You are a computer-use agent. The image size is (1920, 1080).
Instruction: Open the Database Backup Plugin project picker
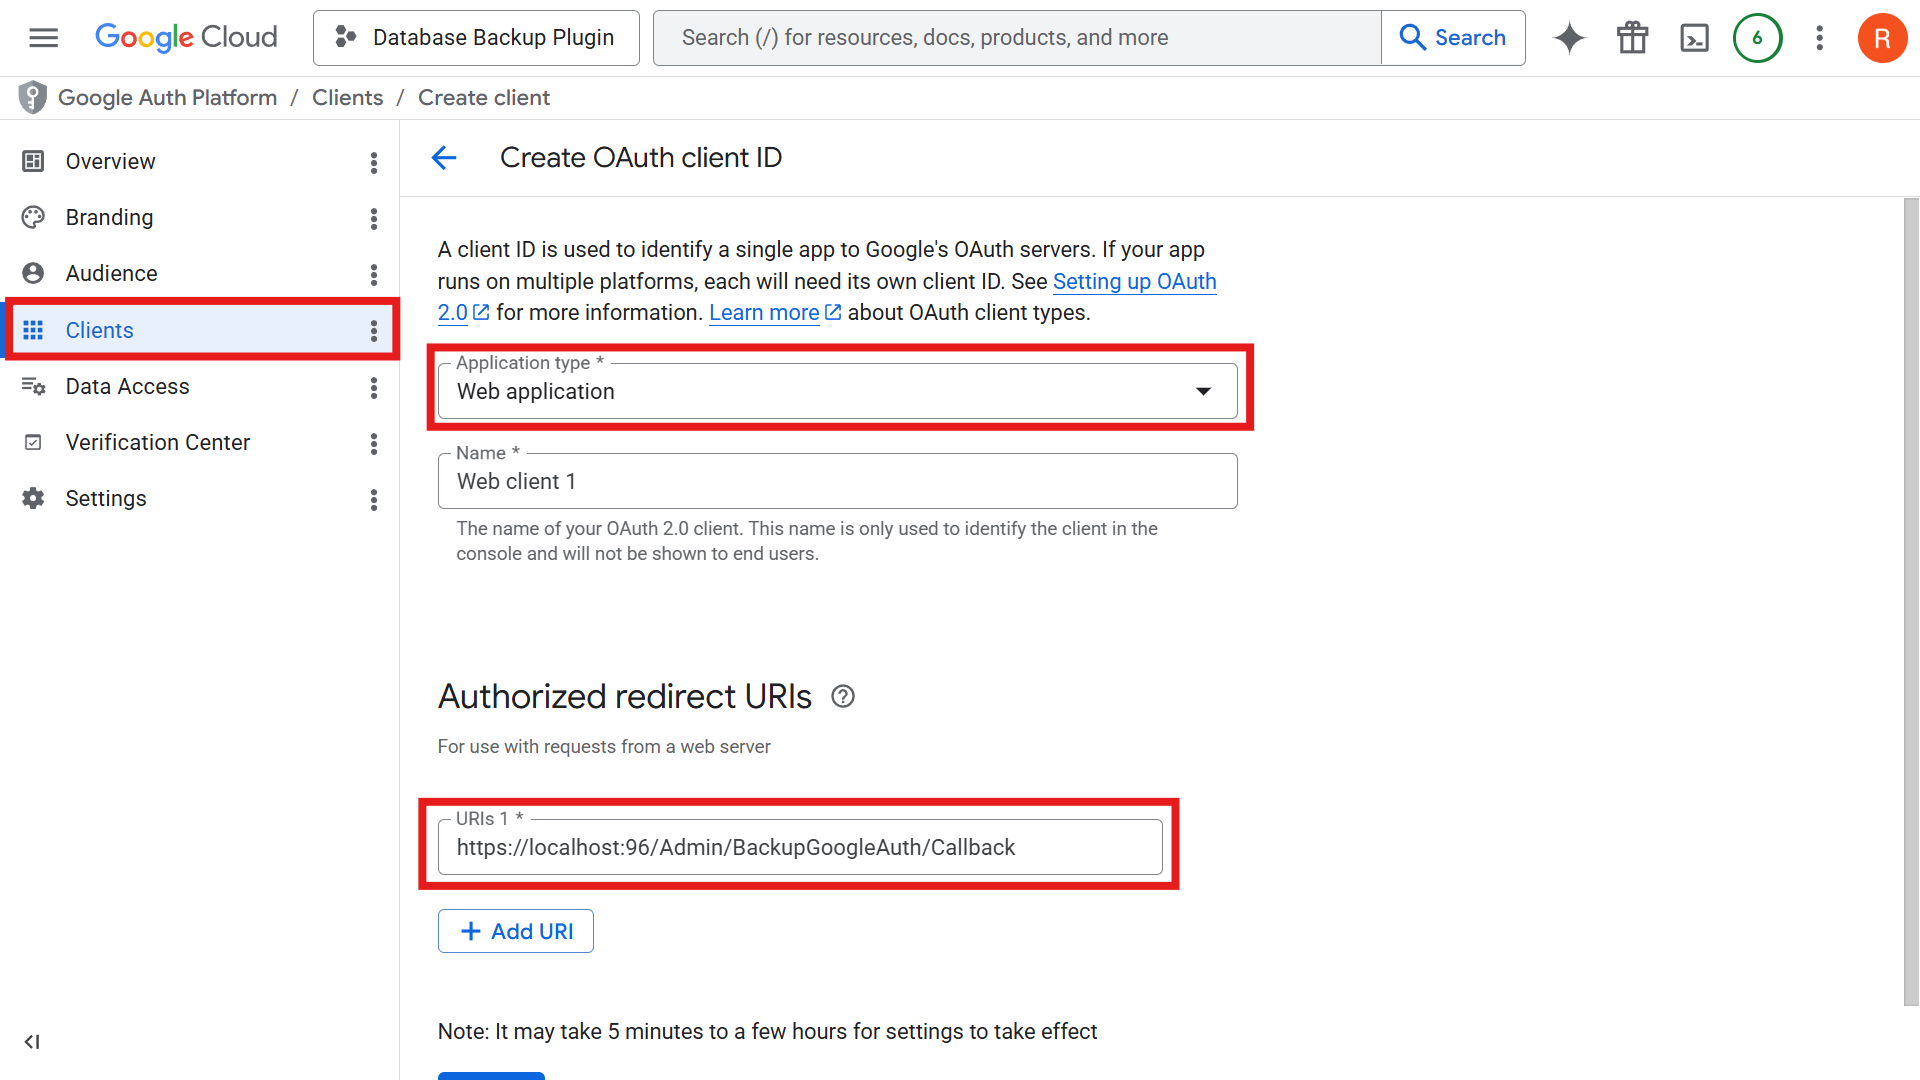[x=476, y=38]
